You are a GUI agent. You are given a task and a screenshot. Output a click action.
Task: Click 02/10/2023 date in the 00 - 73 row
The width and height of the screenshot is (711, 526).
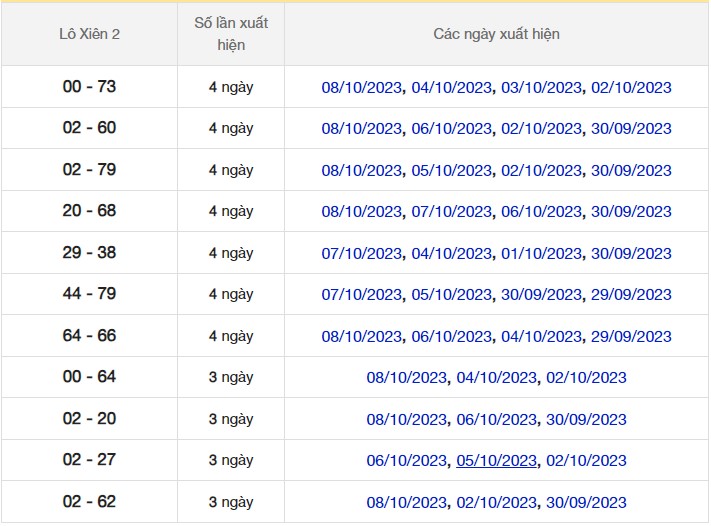click(x=631, y=88)
